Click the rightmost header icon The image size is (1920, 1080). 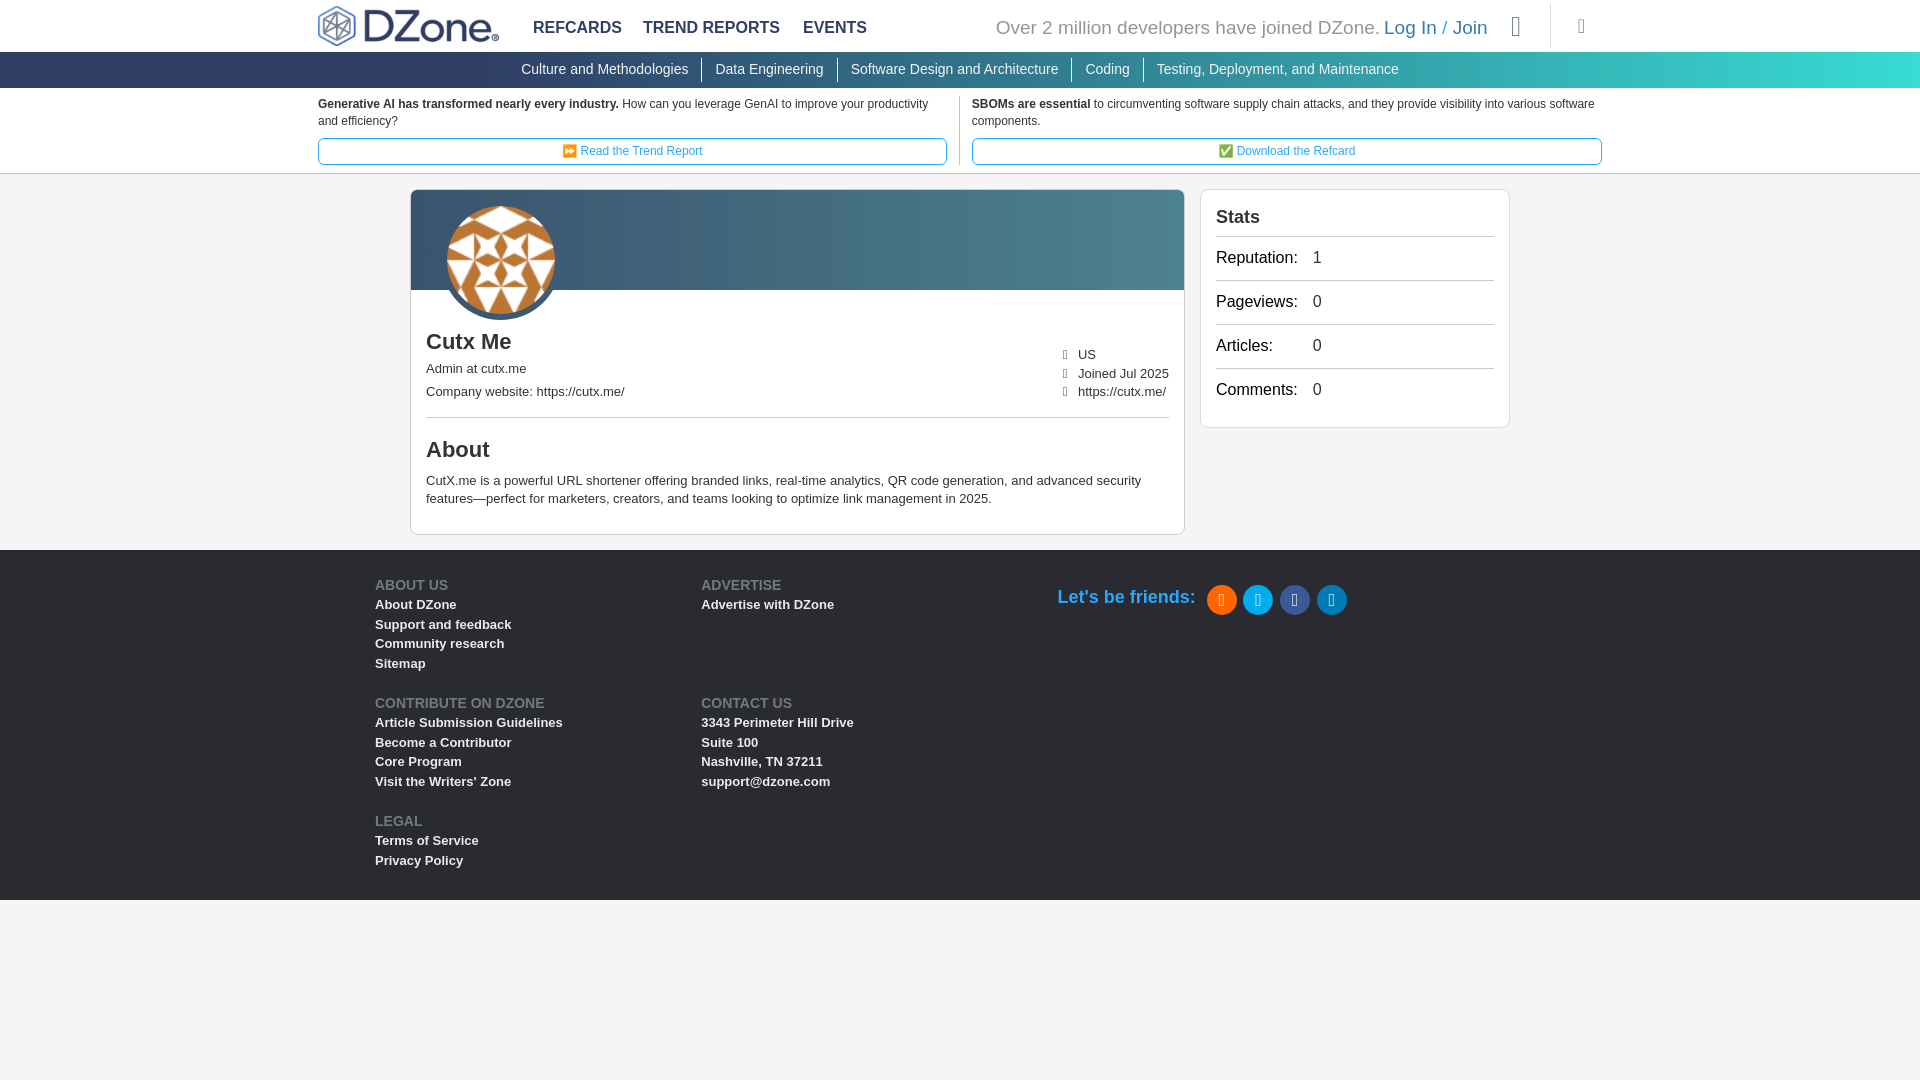(x=1581, y=27)
